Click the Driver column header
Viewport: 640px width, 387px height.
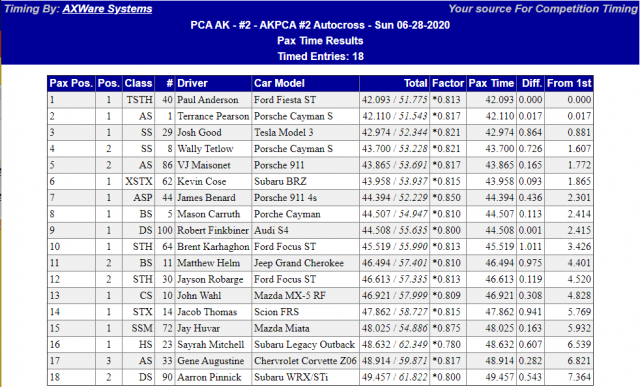point(213,83)
